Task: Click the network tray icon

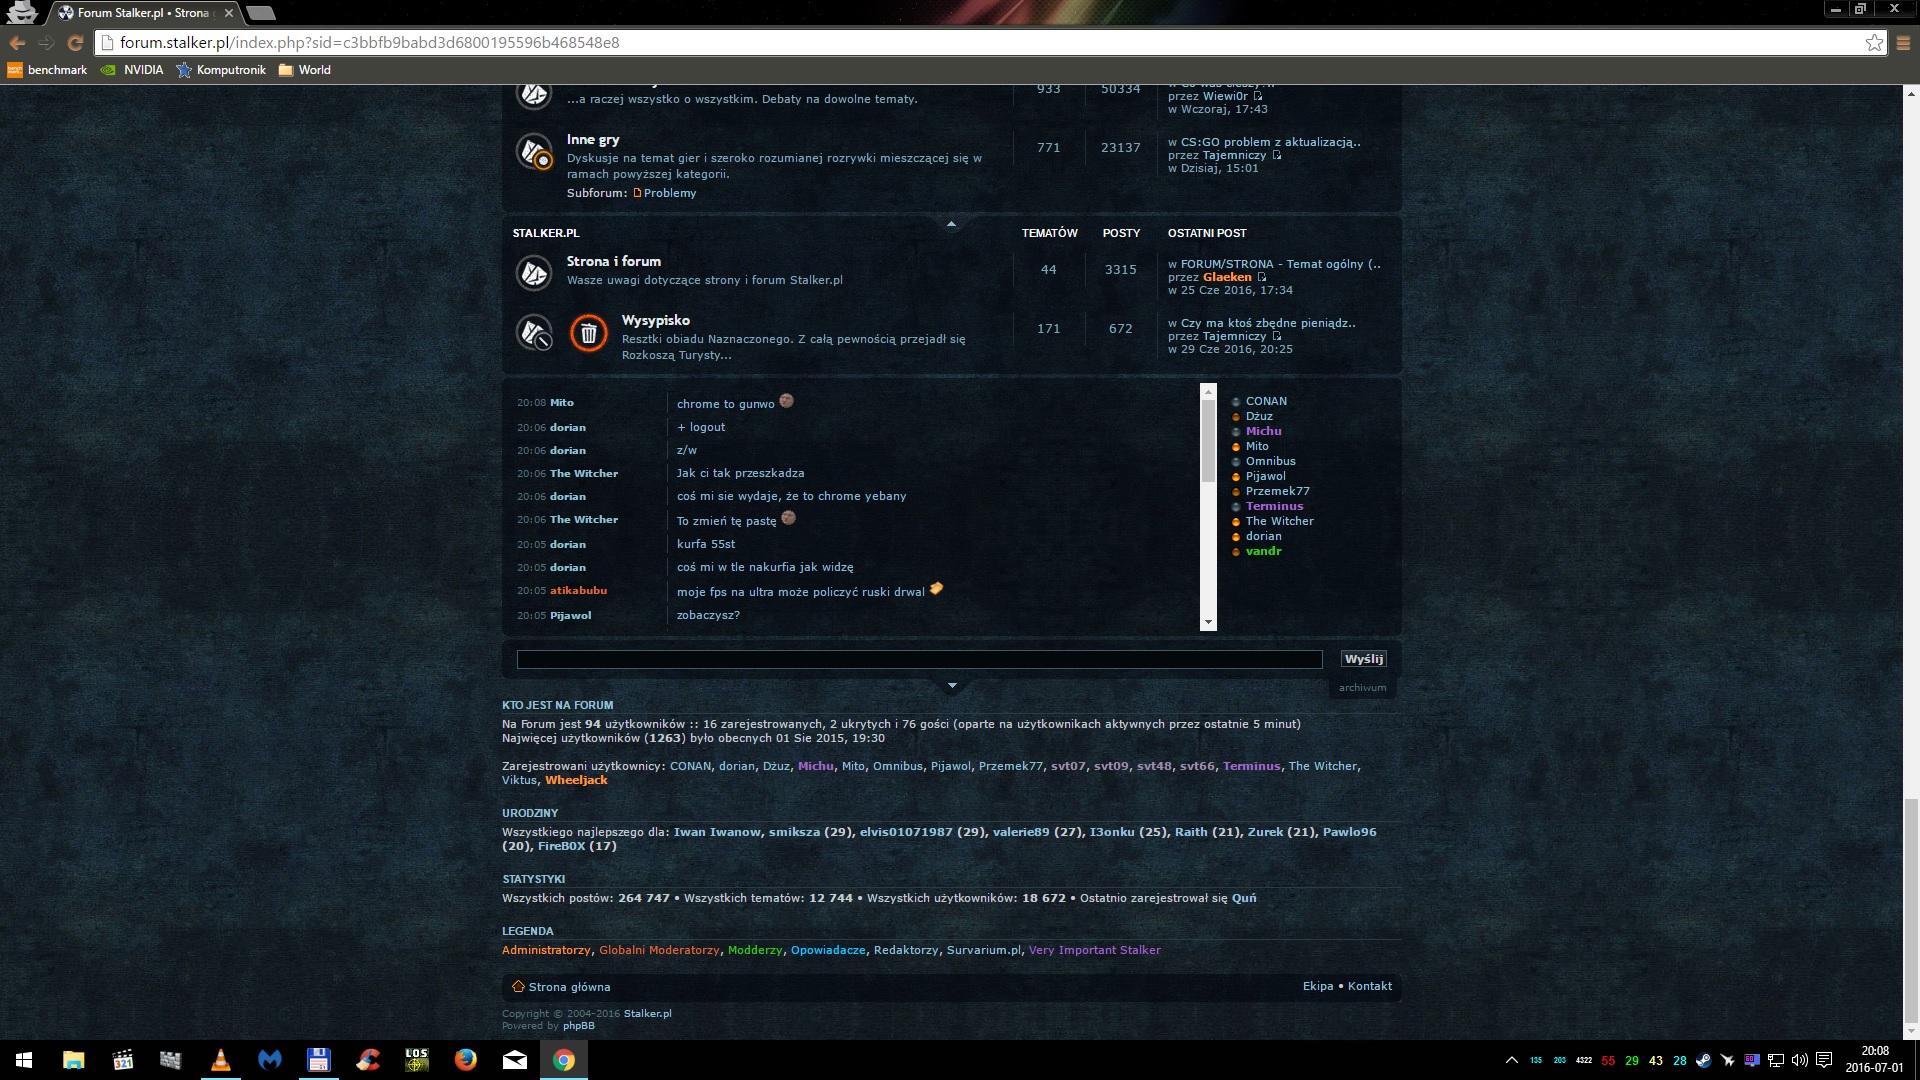Action: tap(1776, 1060)
